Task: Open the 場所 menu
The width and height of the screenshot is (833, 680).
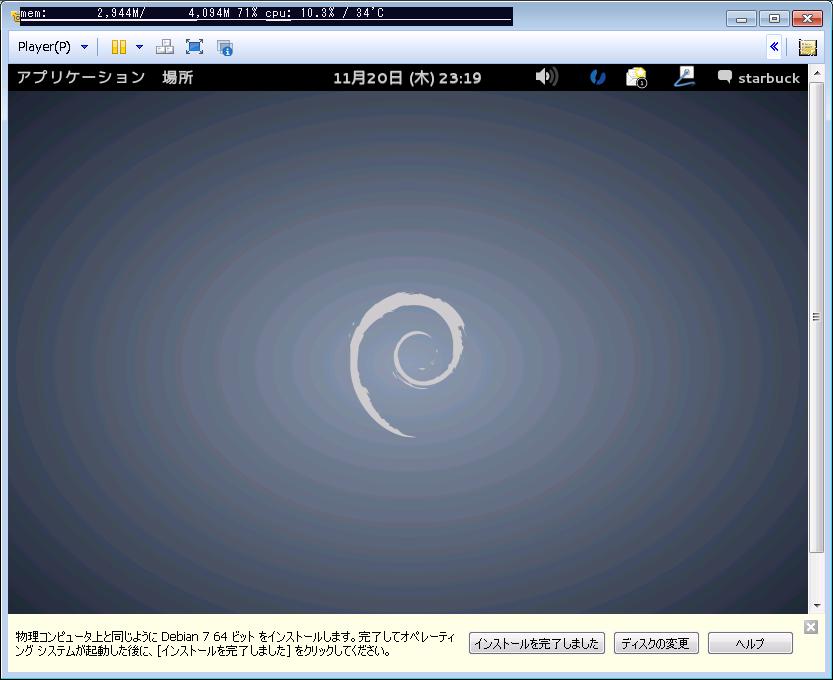Action: coord(177,78)
